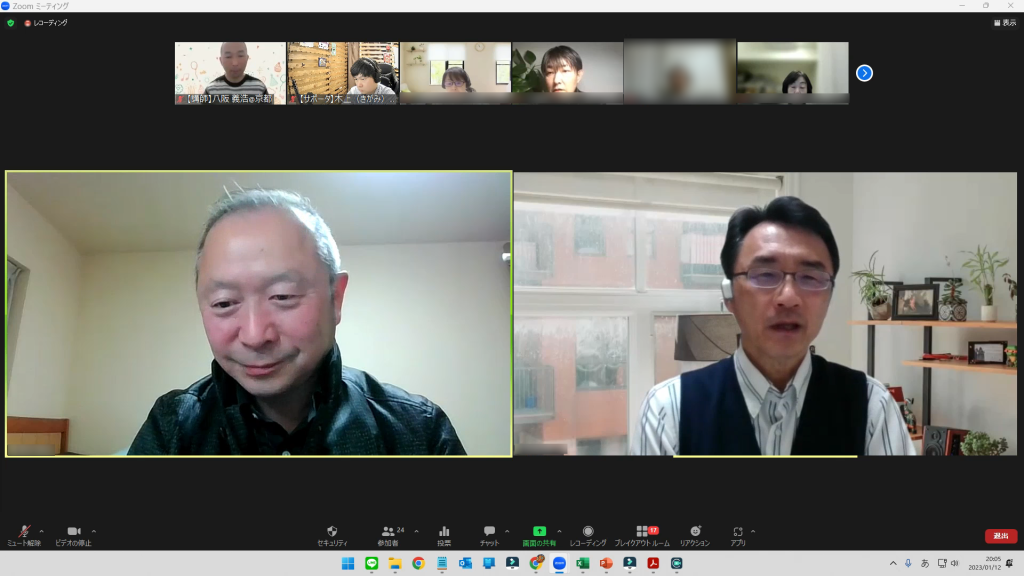Stop video with ビデオの停止

tap(73, 534)
